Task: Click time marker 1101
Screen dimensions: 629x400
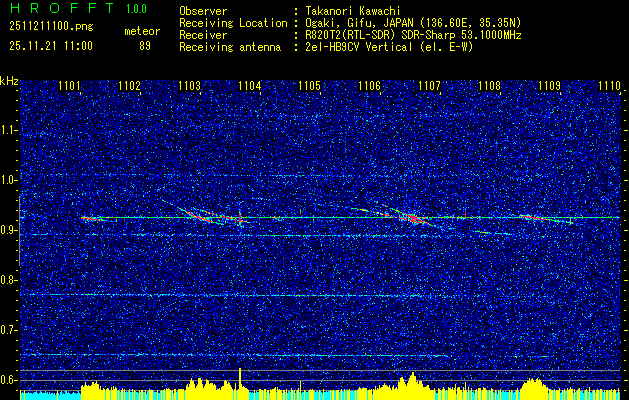Action: coord(69,86)
